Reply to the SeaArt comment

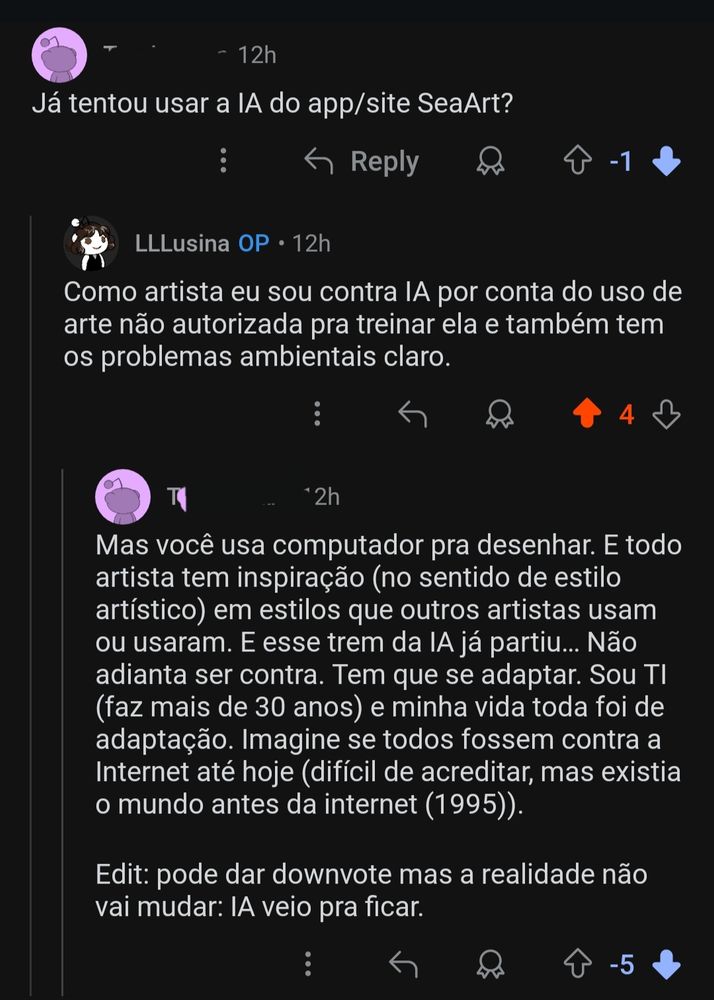coord(361,161)
